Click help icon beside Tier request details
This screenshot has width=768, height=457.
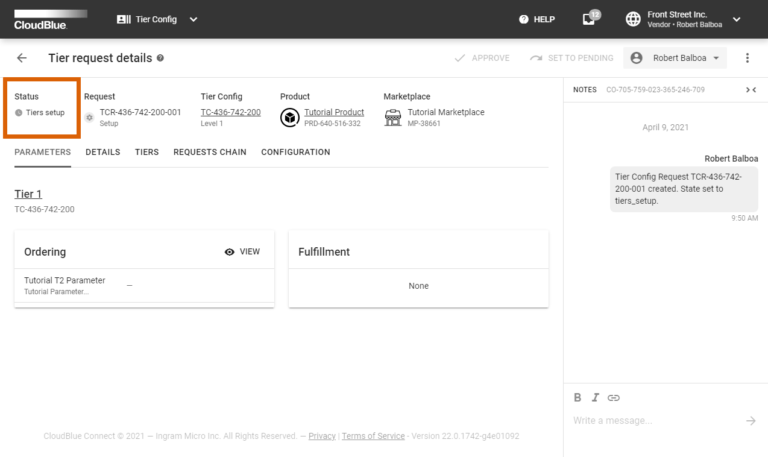pyautogui.click(x=160, y=58)
